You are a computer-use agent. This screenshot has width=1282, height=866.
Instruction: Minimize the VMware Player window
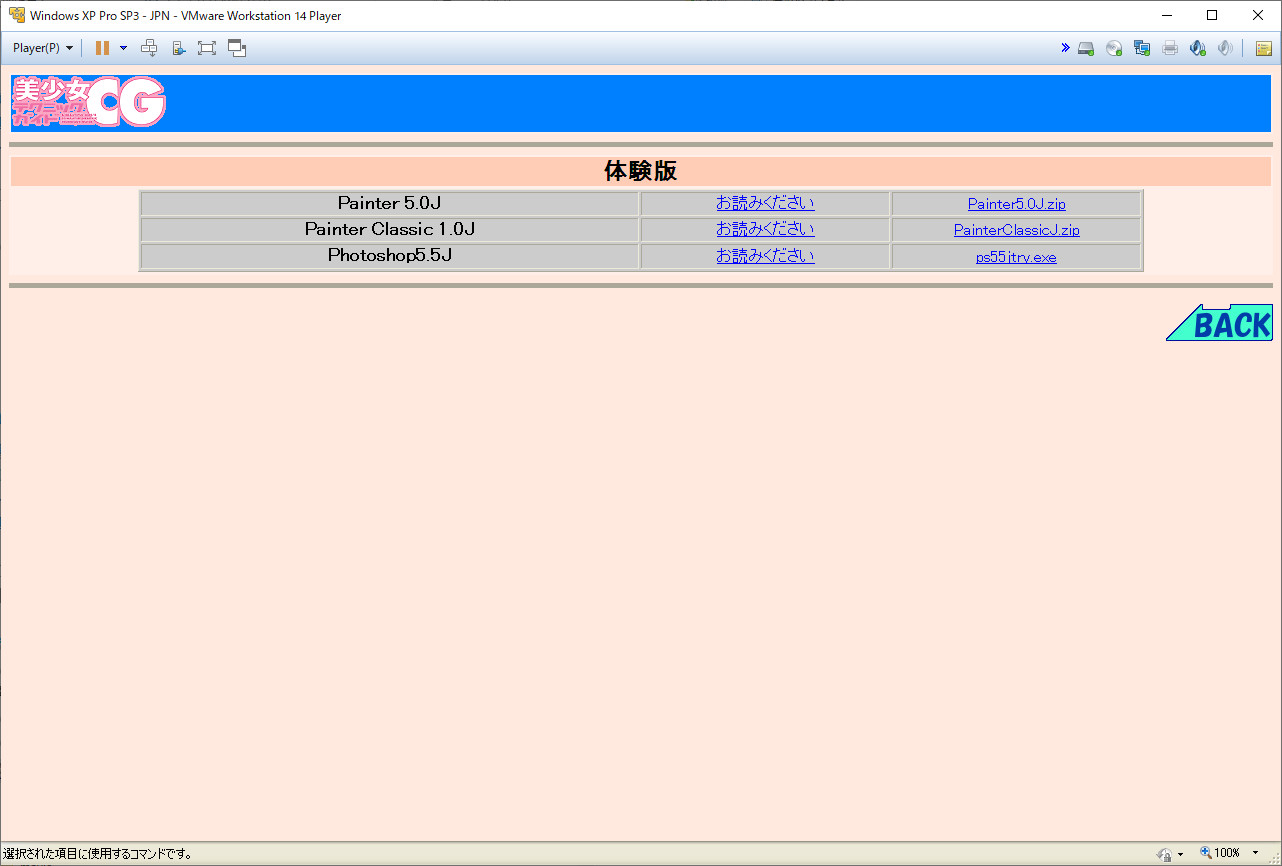1166,15
